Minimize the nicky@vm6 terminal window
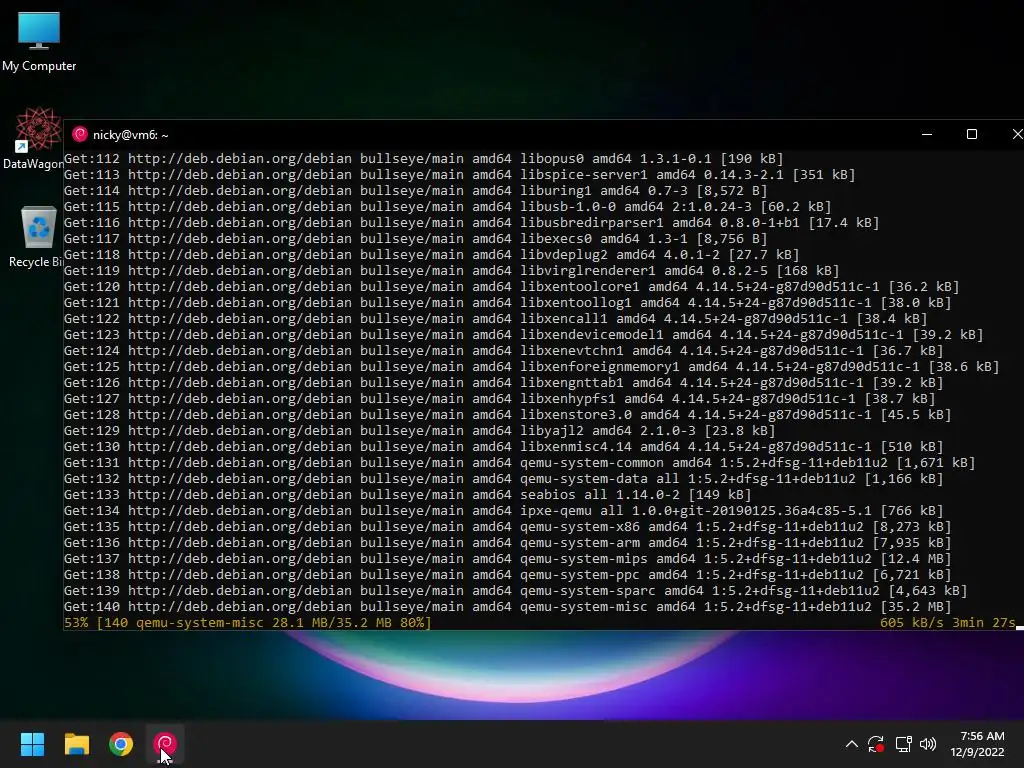This screenshot has height=768, width=1024. [x=927, y=135]
